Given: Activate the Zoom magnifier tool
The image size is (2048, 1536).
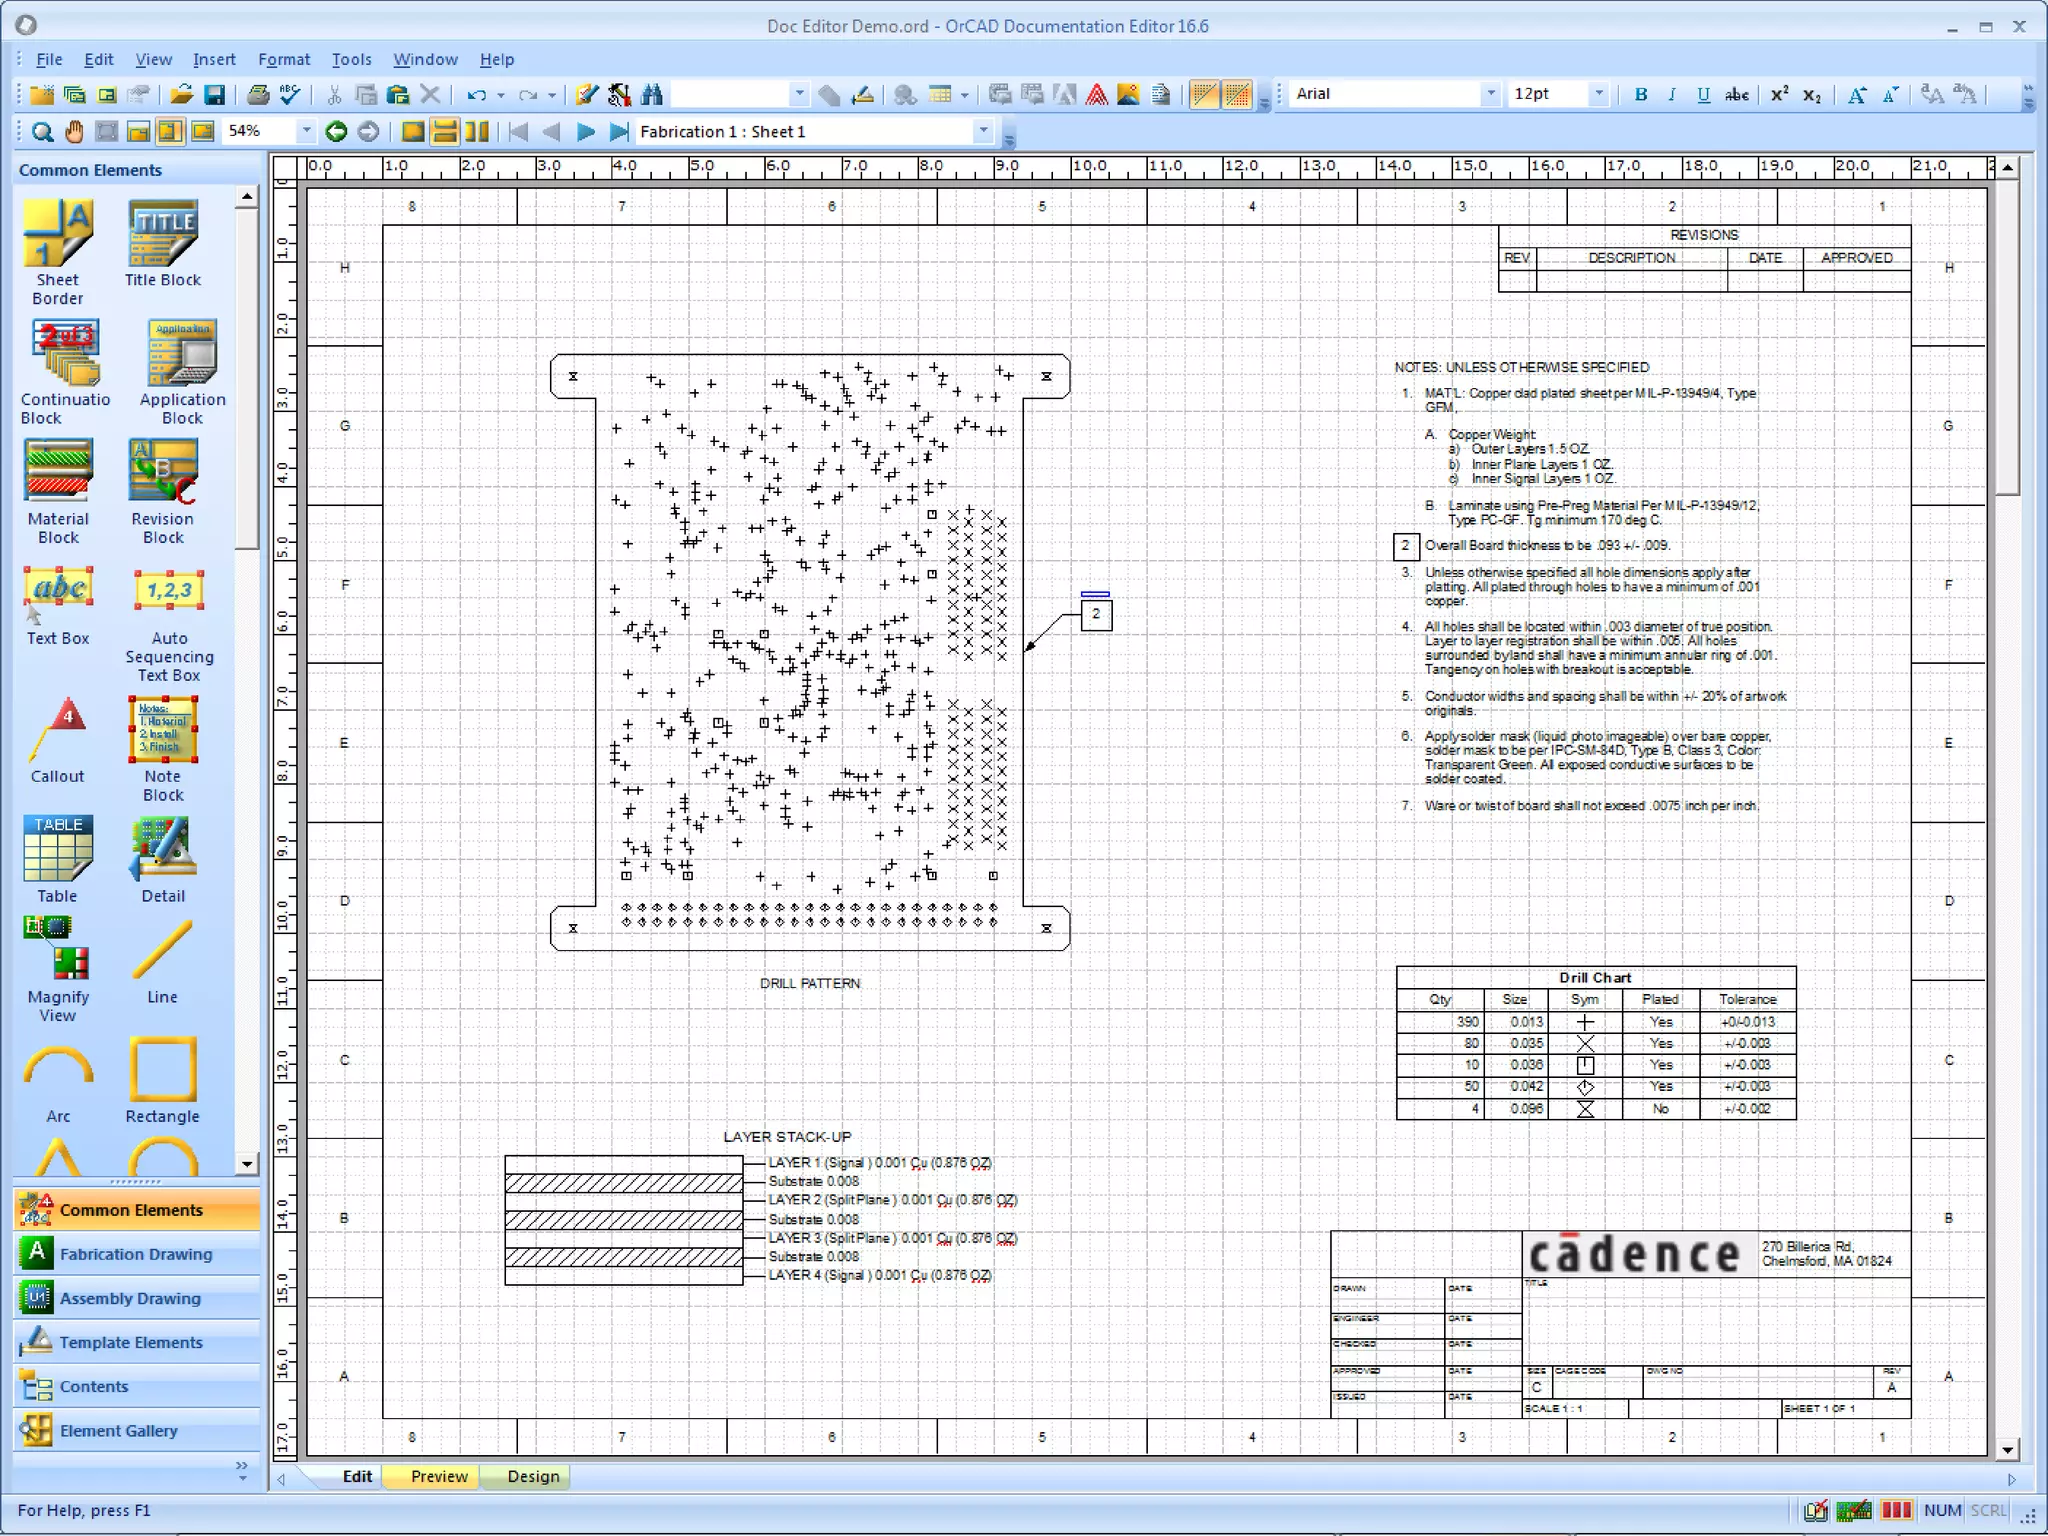Looking at the screenshot, I should [42, 131].
